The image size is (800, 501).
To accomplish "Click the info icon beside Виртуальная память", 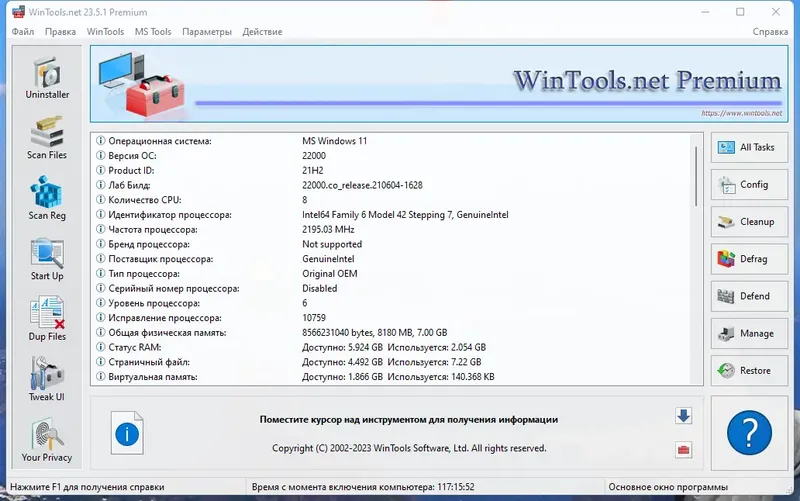I will [x=101, y=377].
